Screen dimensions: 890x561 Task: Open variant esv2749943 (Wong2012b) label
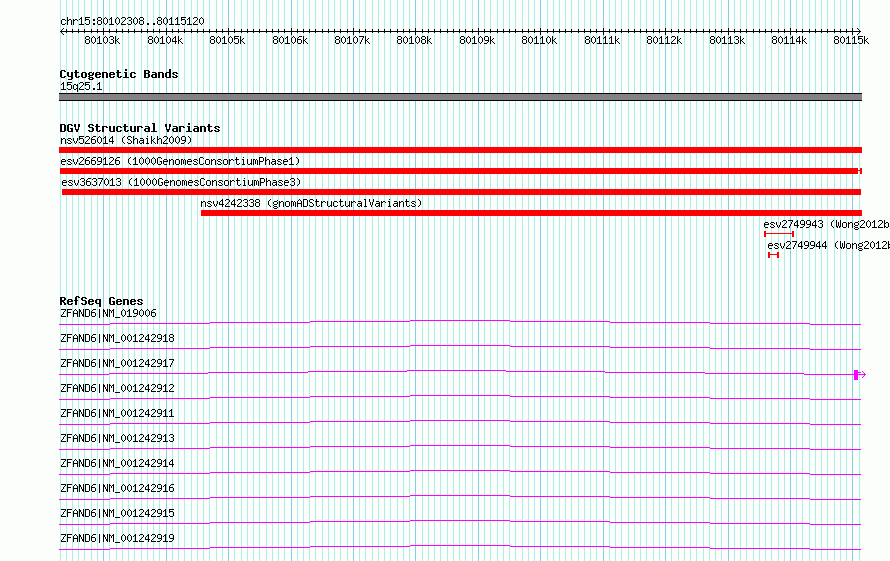826,224
